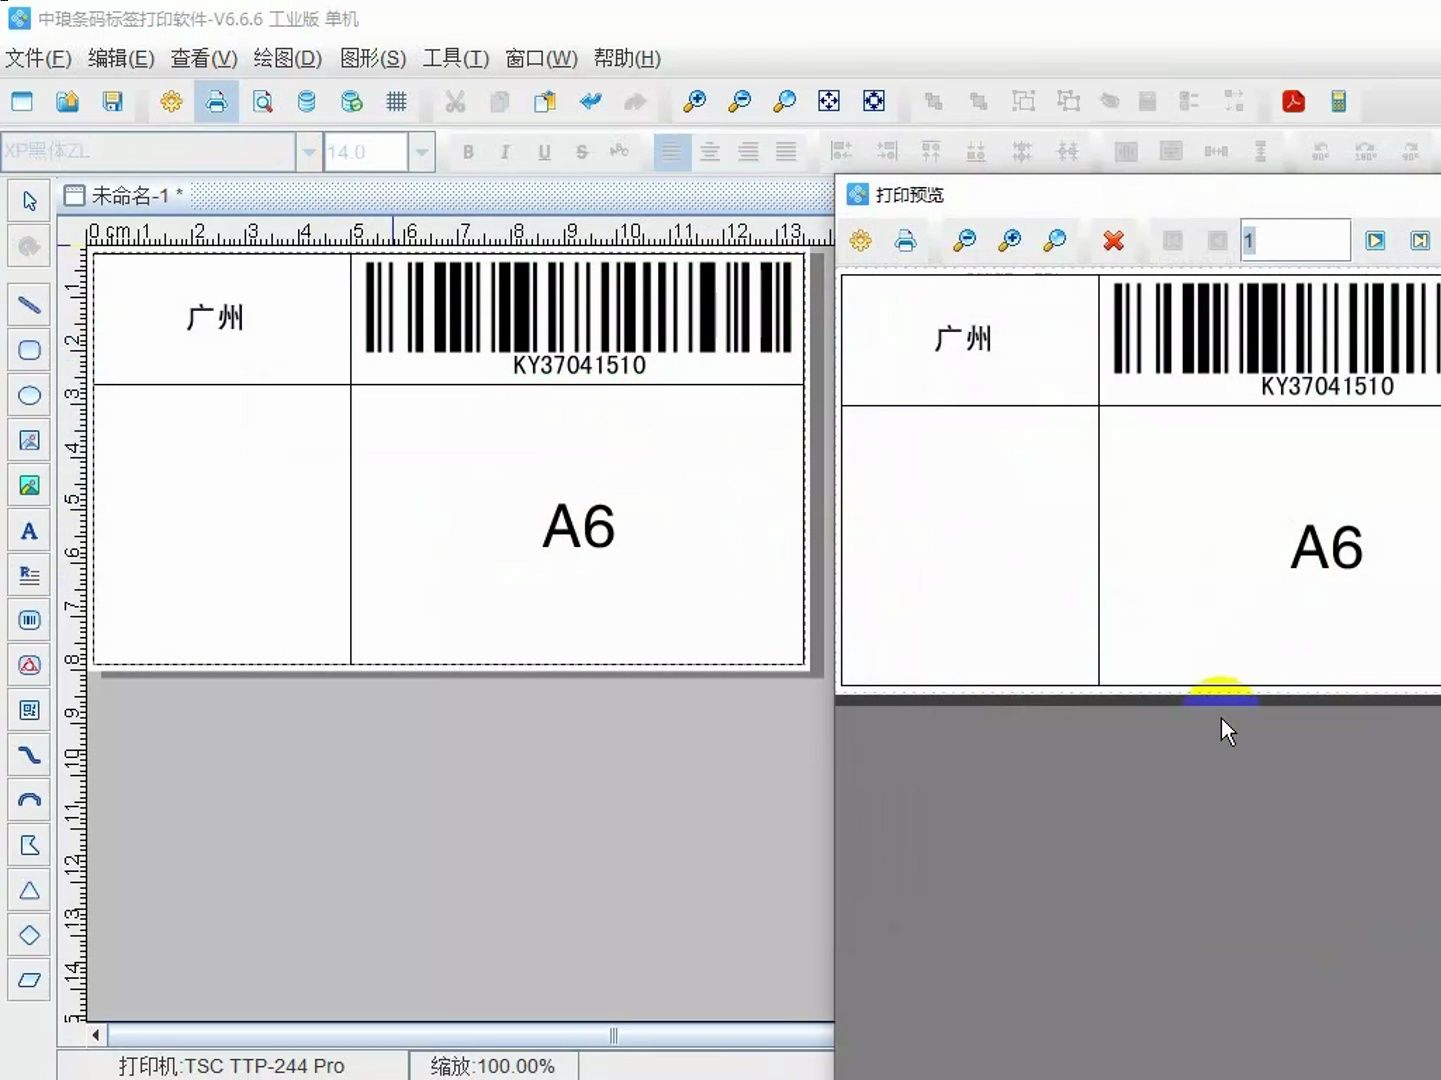Jump to last page in print preview
This screenshot has height=1080, width=1441.
tap(1420, 240)
